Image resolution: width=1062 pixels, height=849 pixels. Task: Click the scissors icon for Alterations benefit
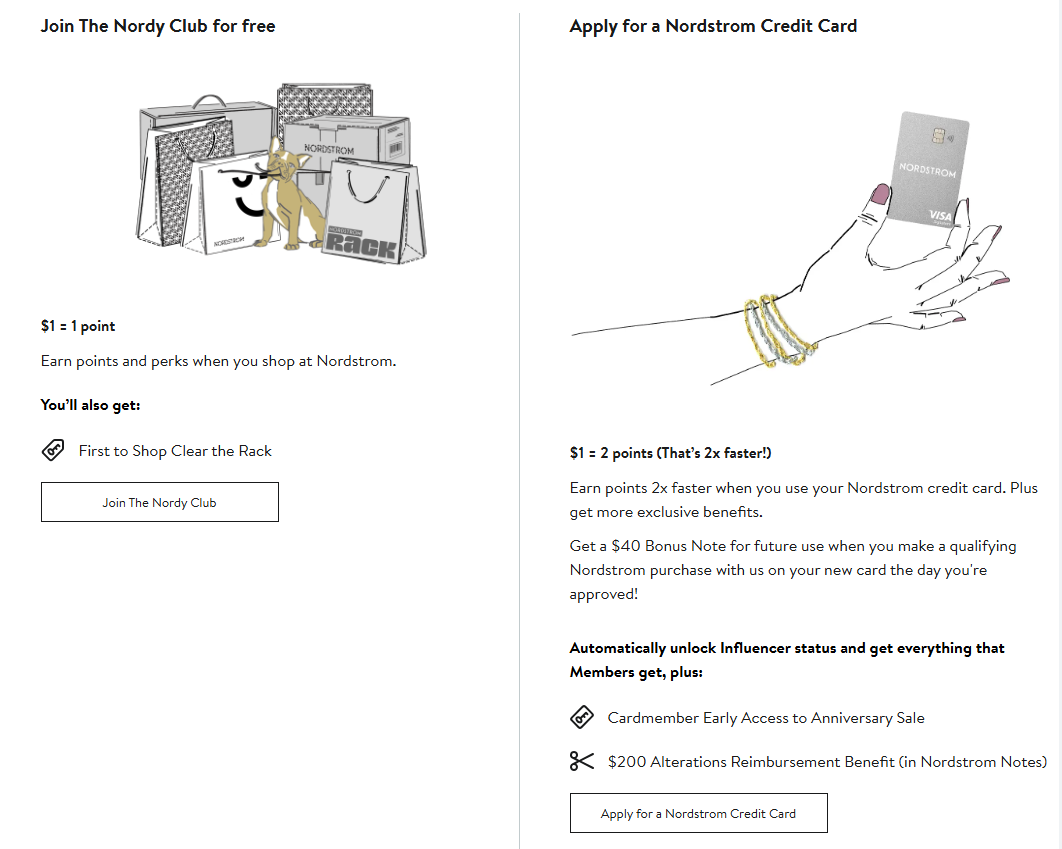click(582, 762)
